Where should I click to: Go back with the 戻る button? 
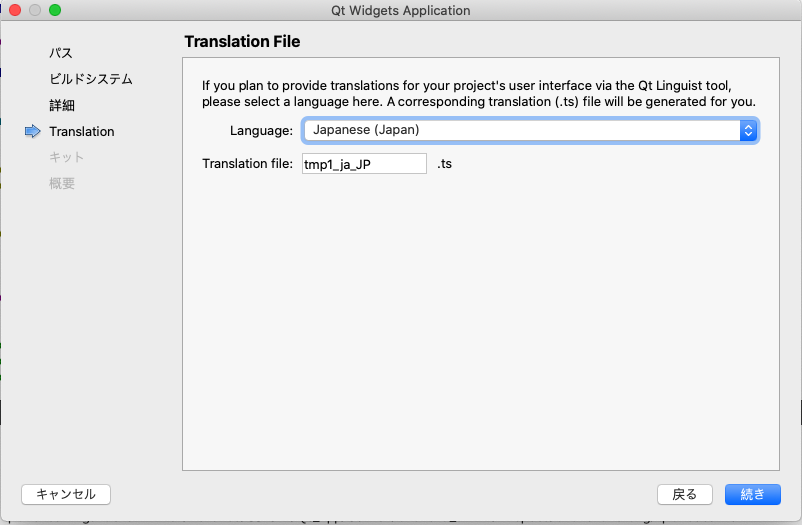coord(685,494)
